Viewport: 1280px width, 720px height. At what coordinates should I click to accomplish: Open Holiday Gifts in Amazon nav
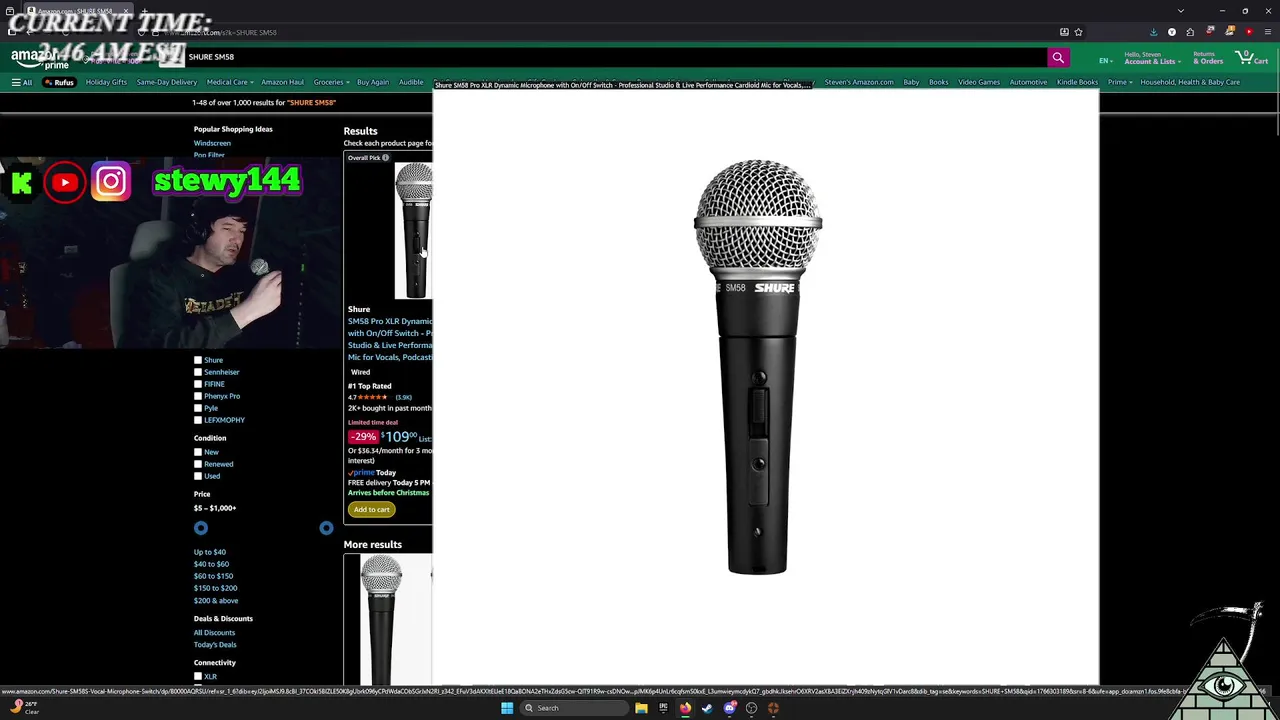click(x=106, y=82)
